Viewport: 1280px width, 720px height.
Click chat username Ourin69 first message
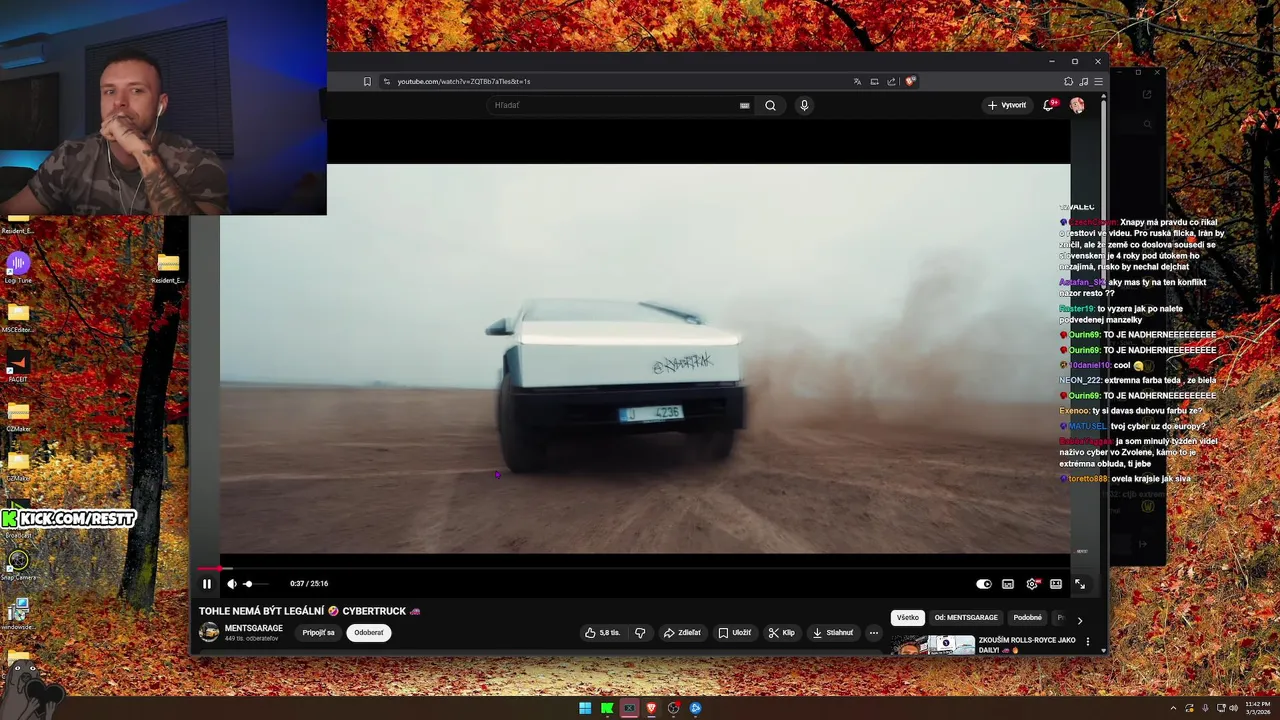click(1084, 335)
